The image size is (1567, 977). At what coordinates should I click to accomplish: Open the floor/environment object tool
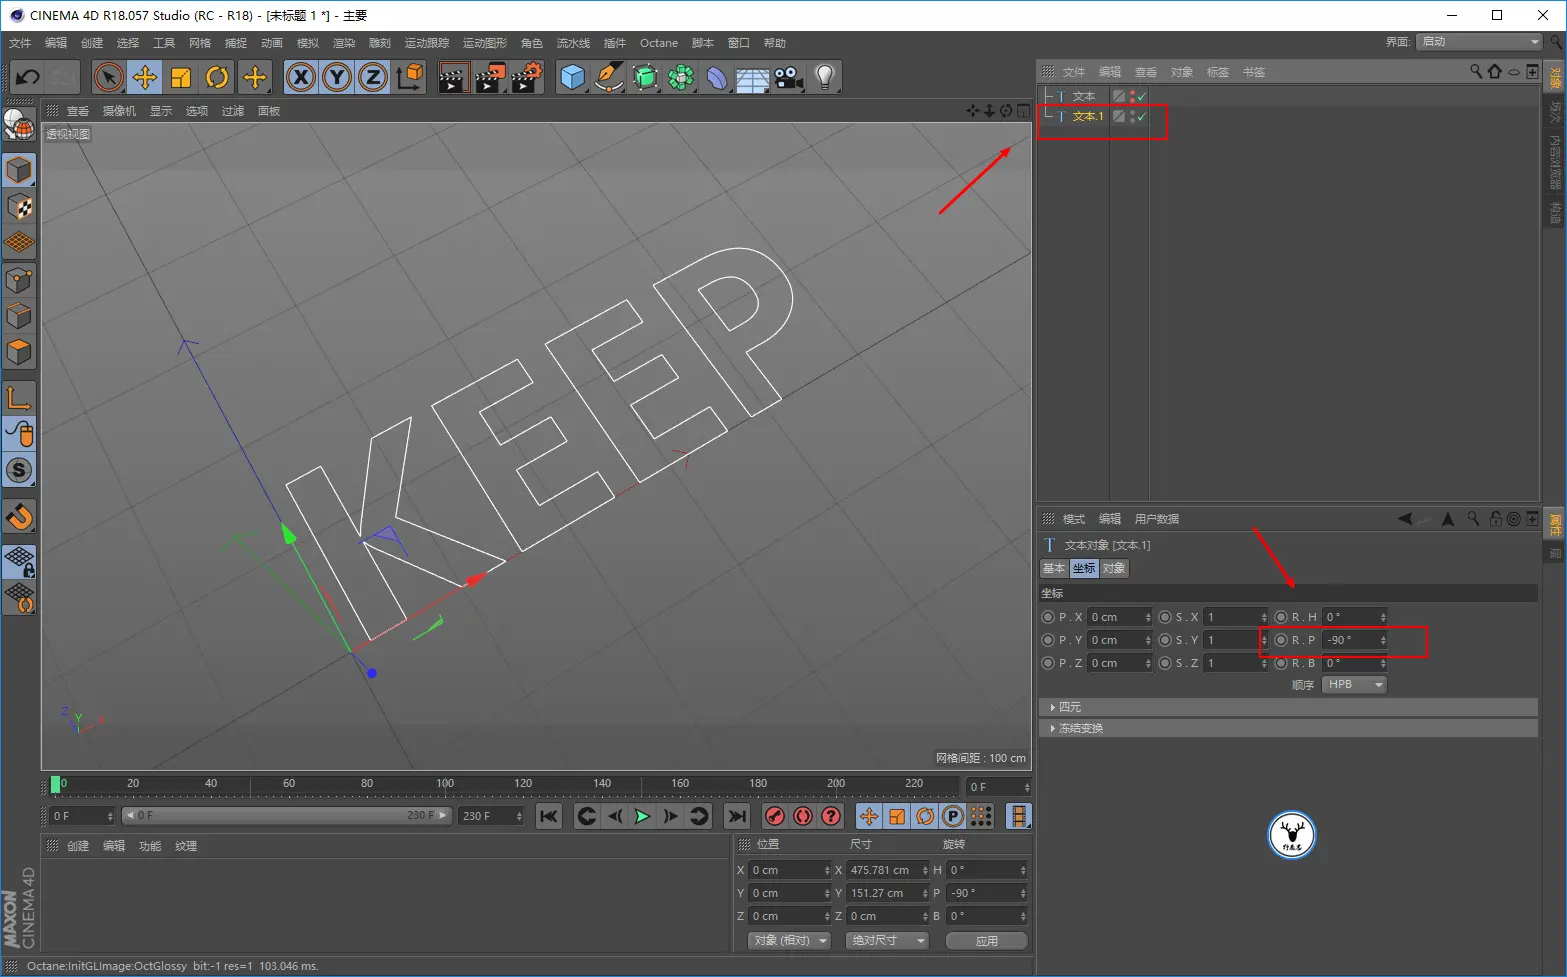pos(753,77)
